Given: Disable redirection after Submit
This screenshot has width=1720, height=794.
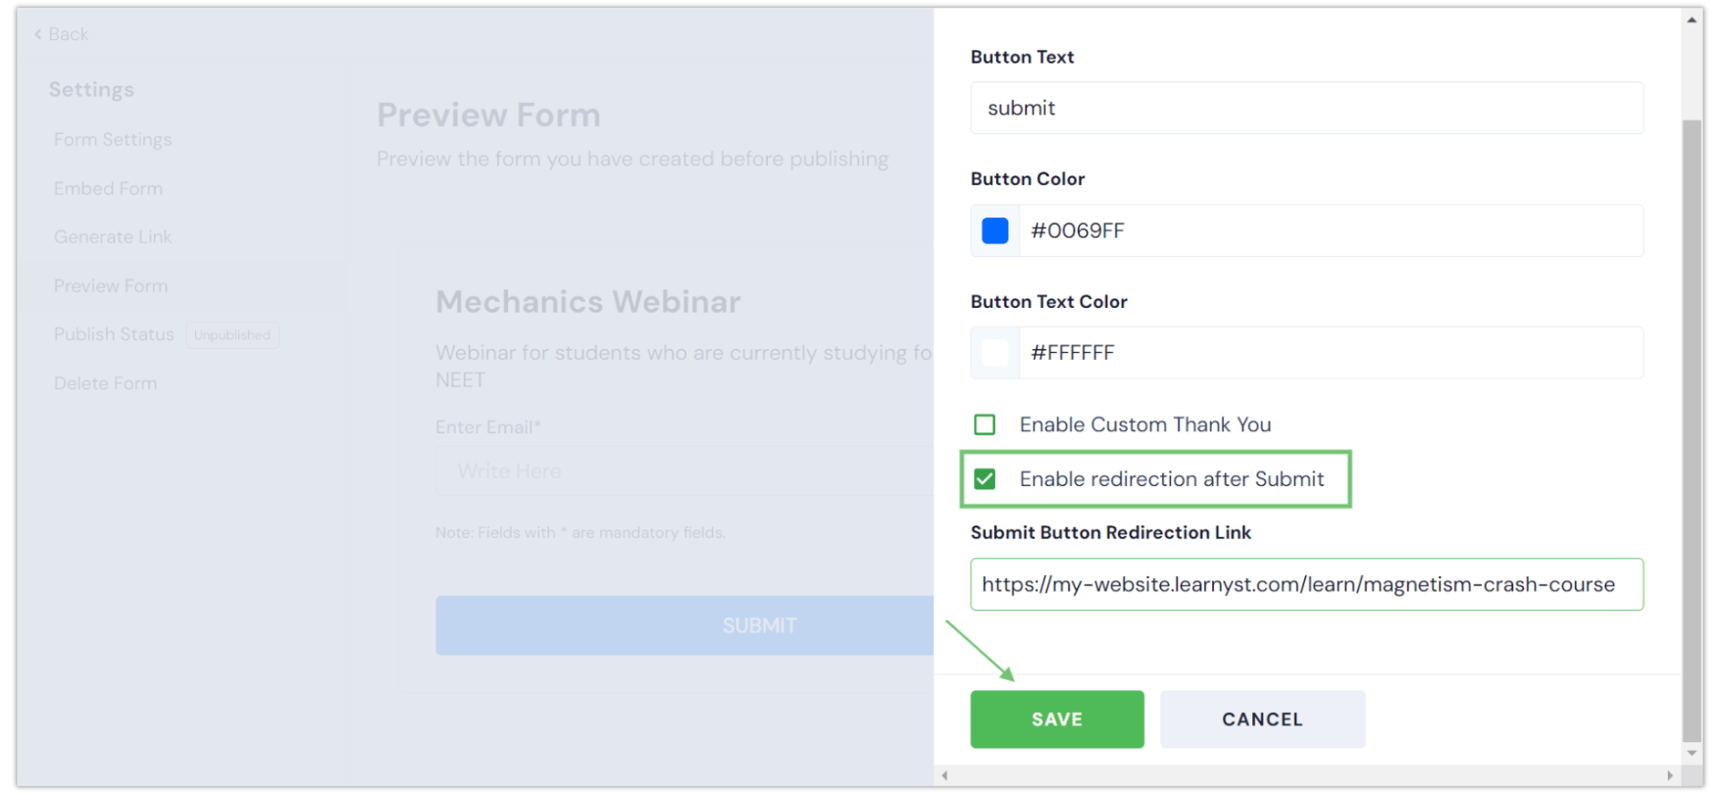Looking at the screenshot, I should (x=984, y=479).
